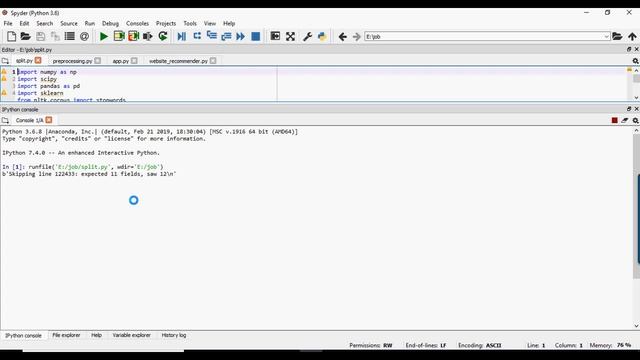Open the Projects menu

(x=166, y=24)
